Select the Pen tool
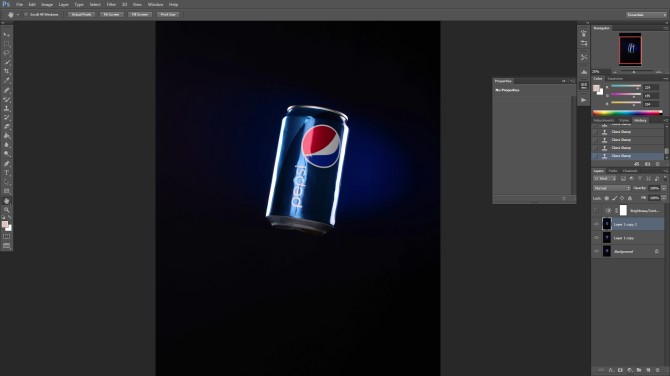 pos(6,164)
